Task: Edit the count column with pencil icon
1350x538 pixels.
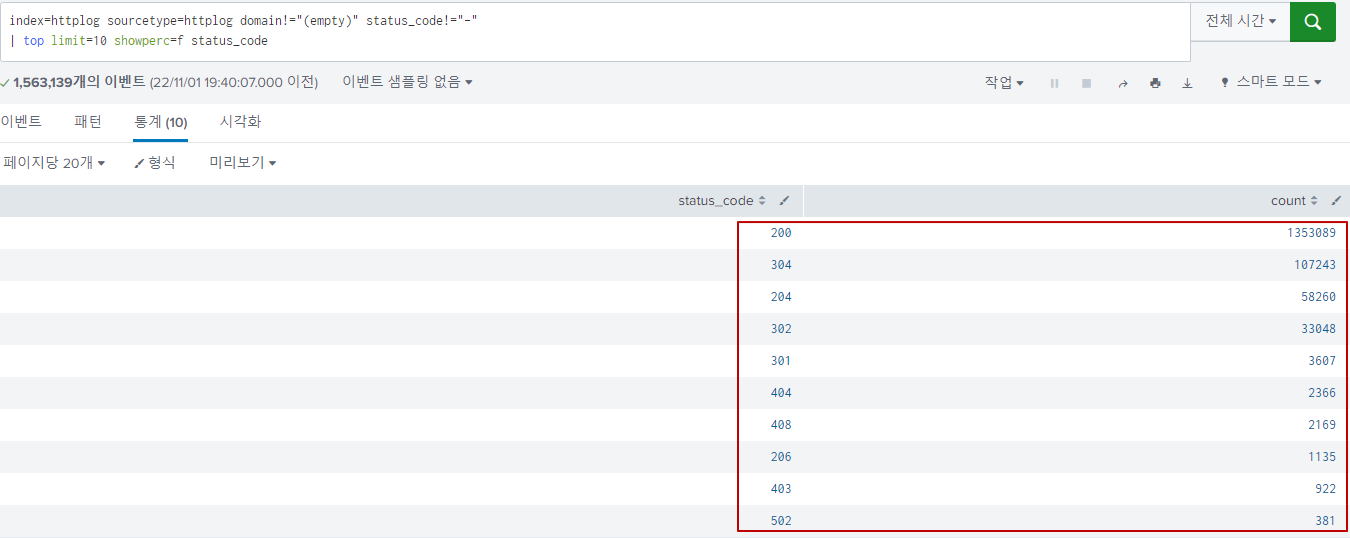Action: (1336, 201)
